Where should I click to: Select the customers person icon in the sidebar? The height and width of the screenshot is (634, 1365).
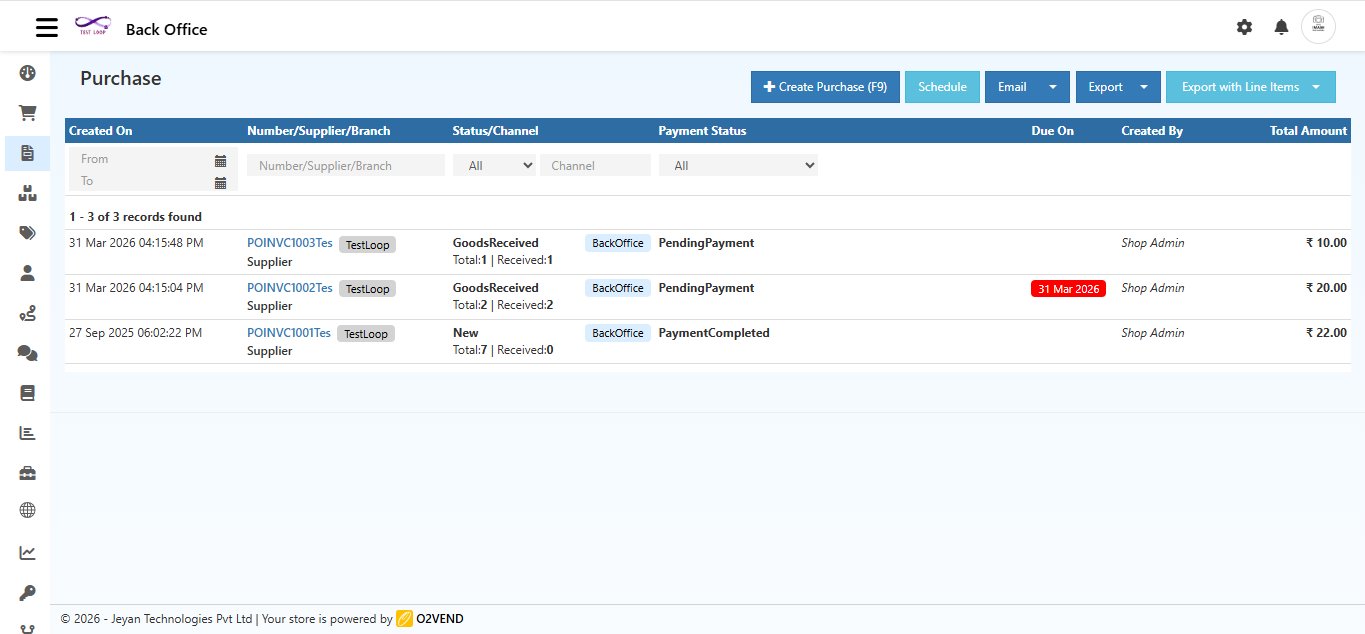click(x=27, y=272)
